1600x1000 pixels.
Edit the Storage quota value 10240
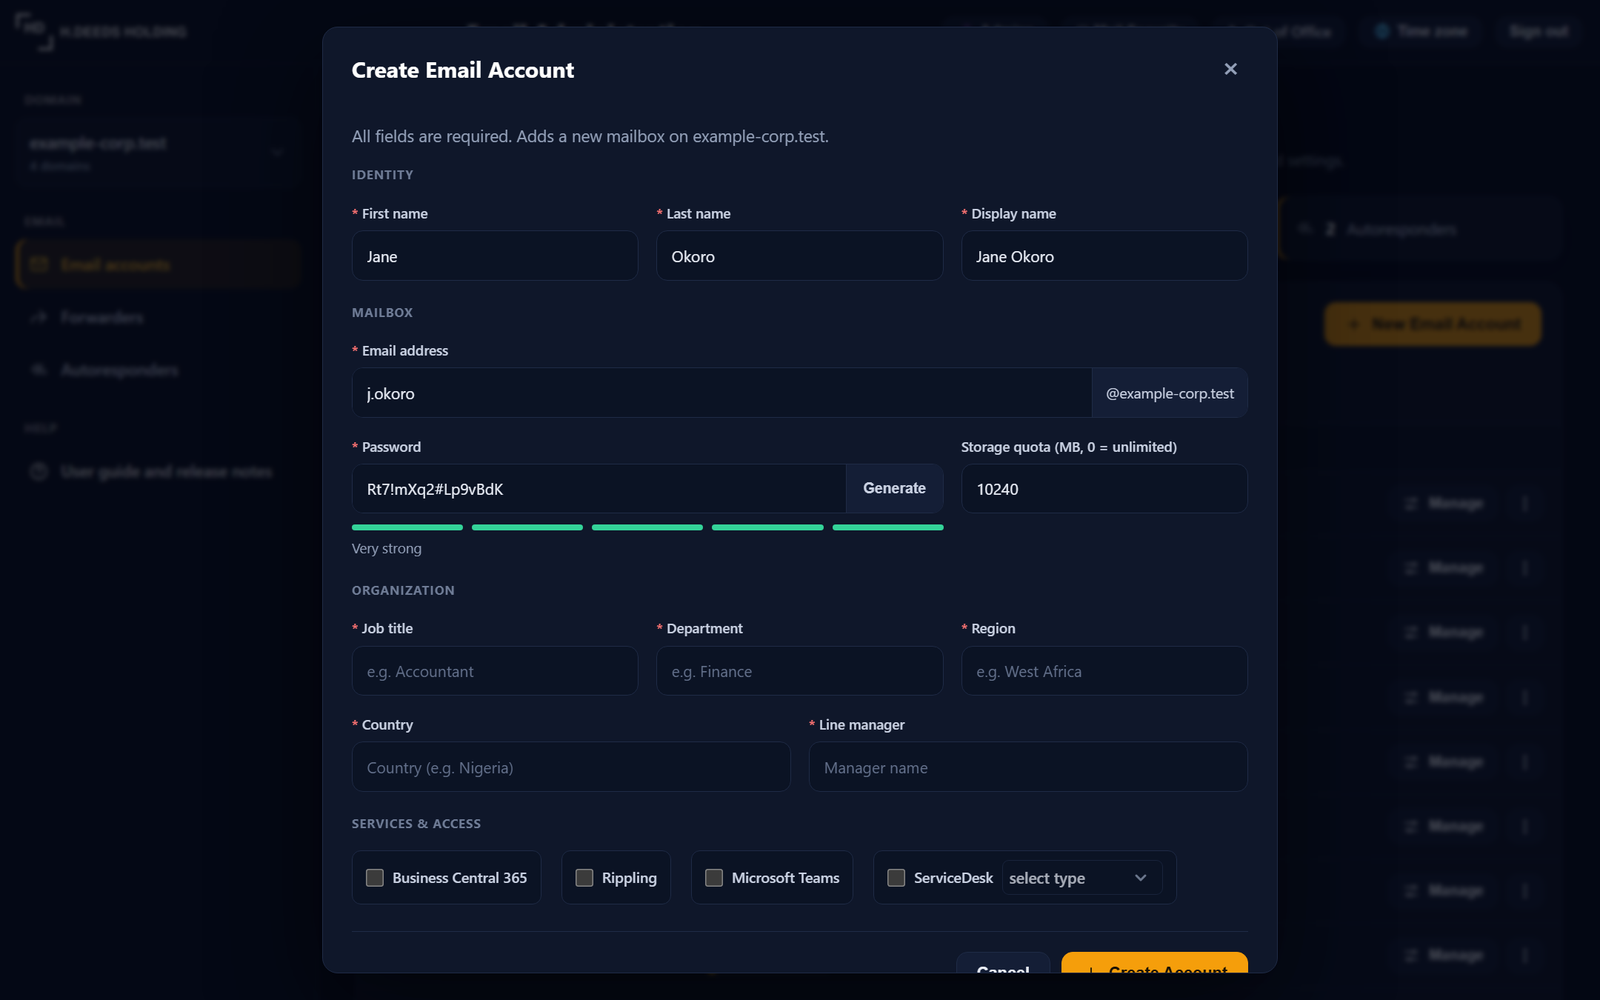tap(1104, 489)
